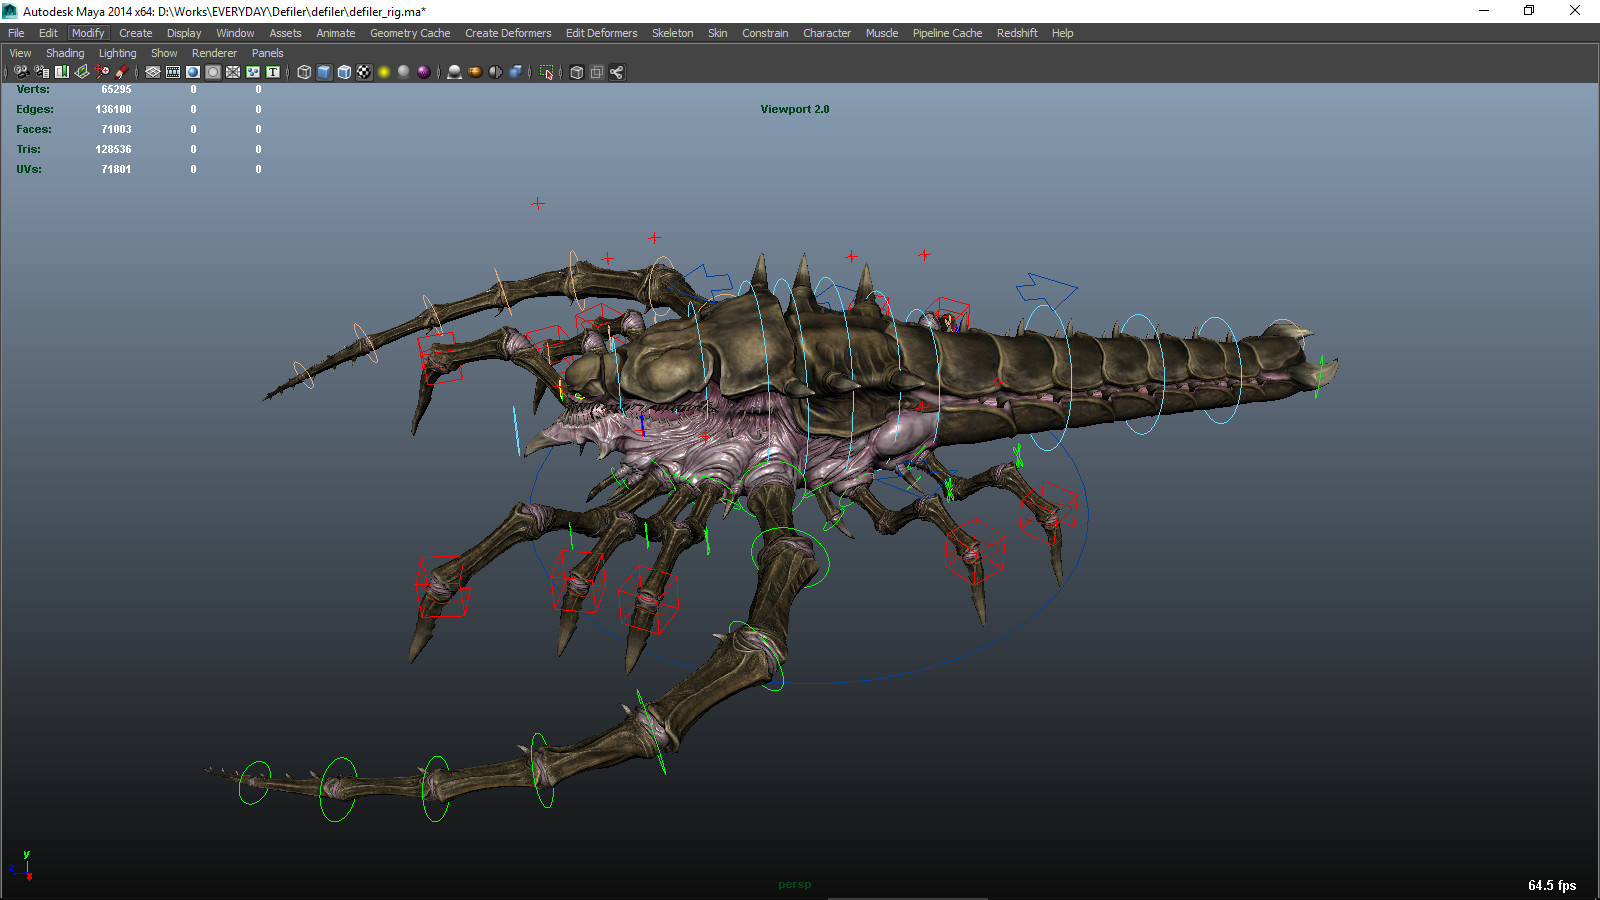This screenshot has height=900, width=1600.
Task: Open the Renderer panel menu
Action: click(x=214, y=52)
